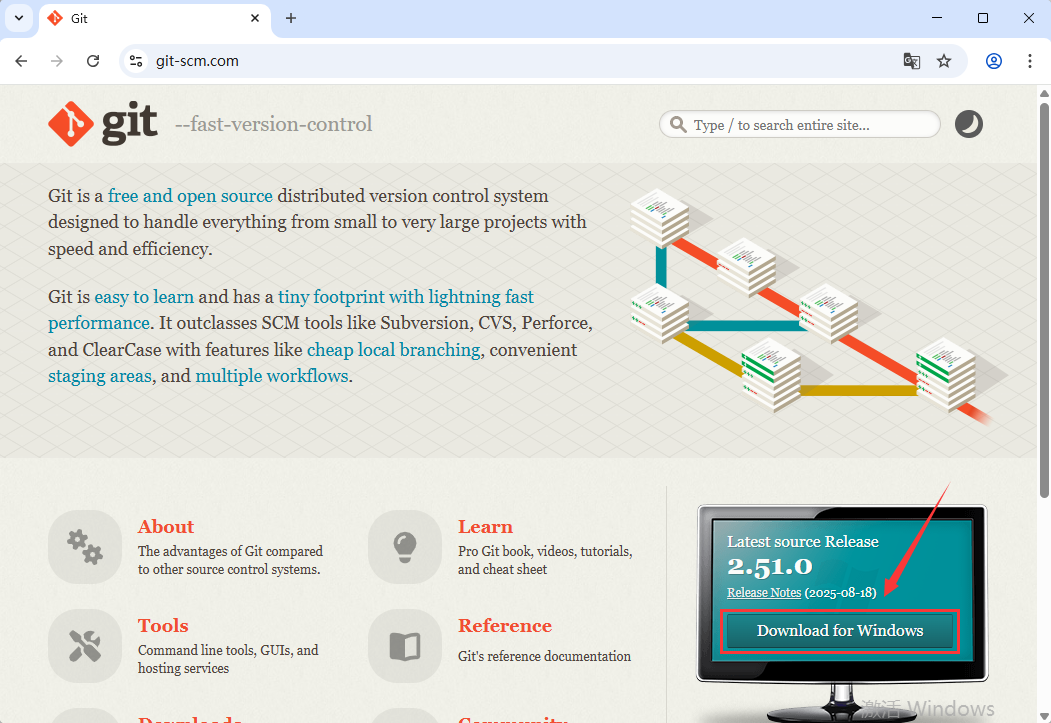Select the Git browser tab
The height and width of the screenshot is (723, 1051).
point(150,19)
